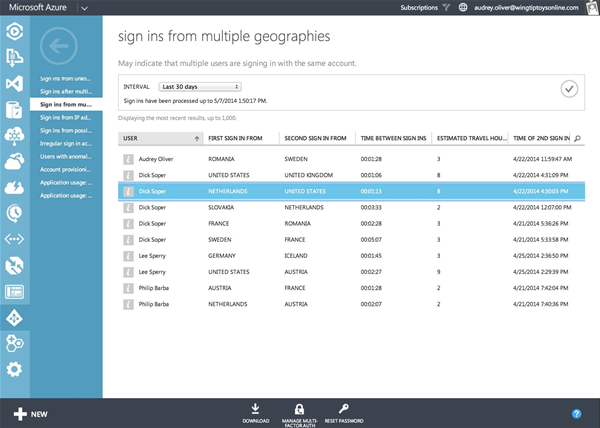This screenshot has width=600, height=428.
Task: Open the language globe icon in header
Action: (x=463, y=7)
